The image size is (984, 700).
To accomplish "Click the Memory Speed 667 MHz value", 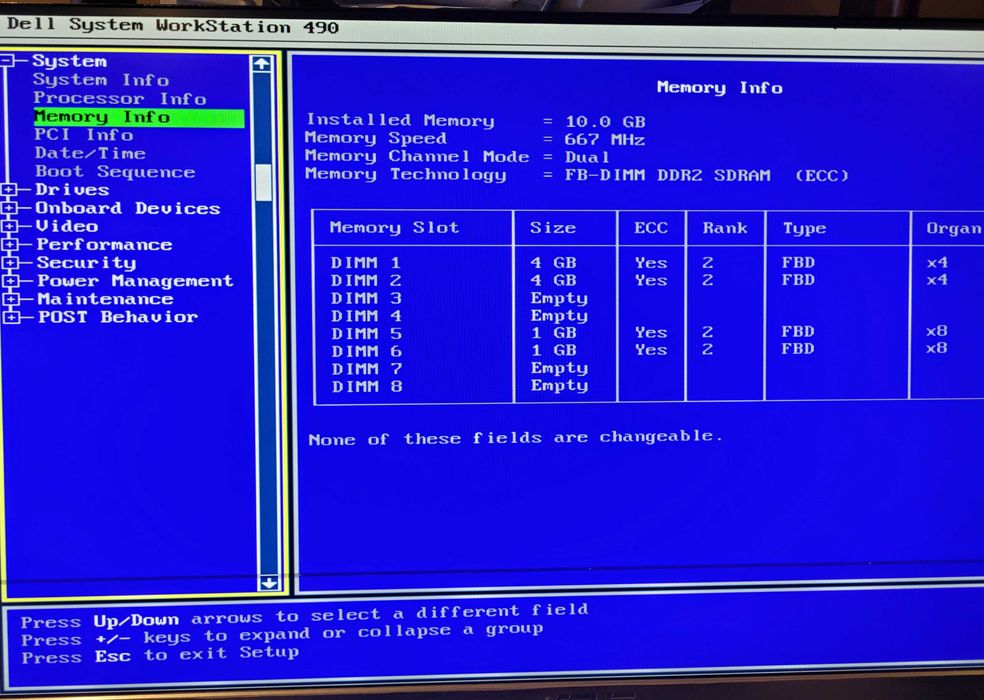I will [604, 139].
